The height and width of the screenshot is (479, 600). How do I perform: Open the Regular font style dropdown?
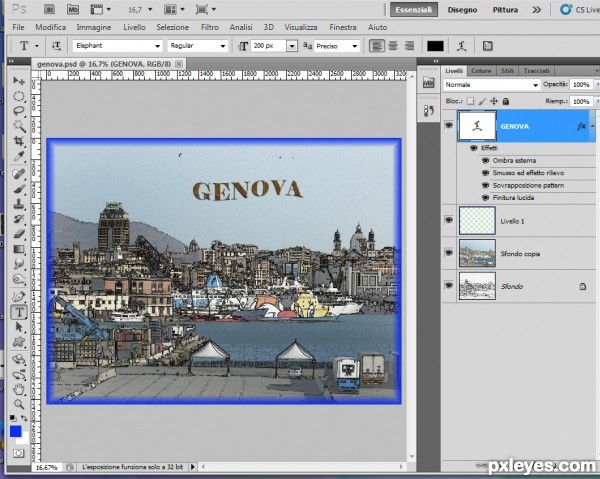point(223,46)
